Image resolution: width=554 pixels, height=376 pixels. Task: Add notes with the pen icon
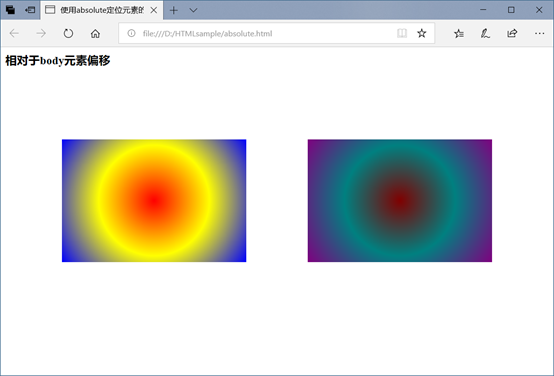[x=485, y=34]
